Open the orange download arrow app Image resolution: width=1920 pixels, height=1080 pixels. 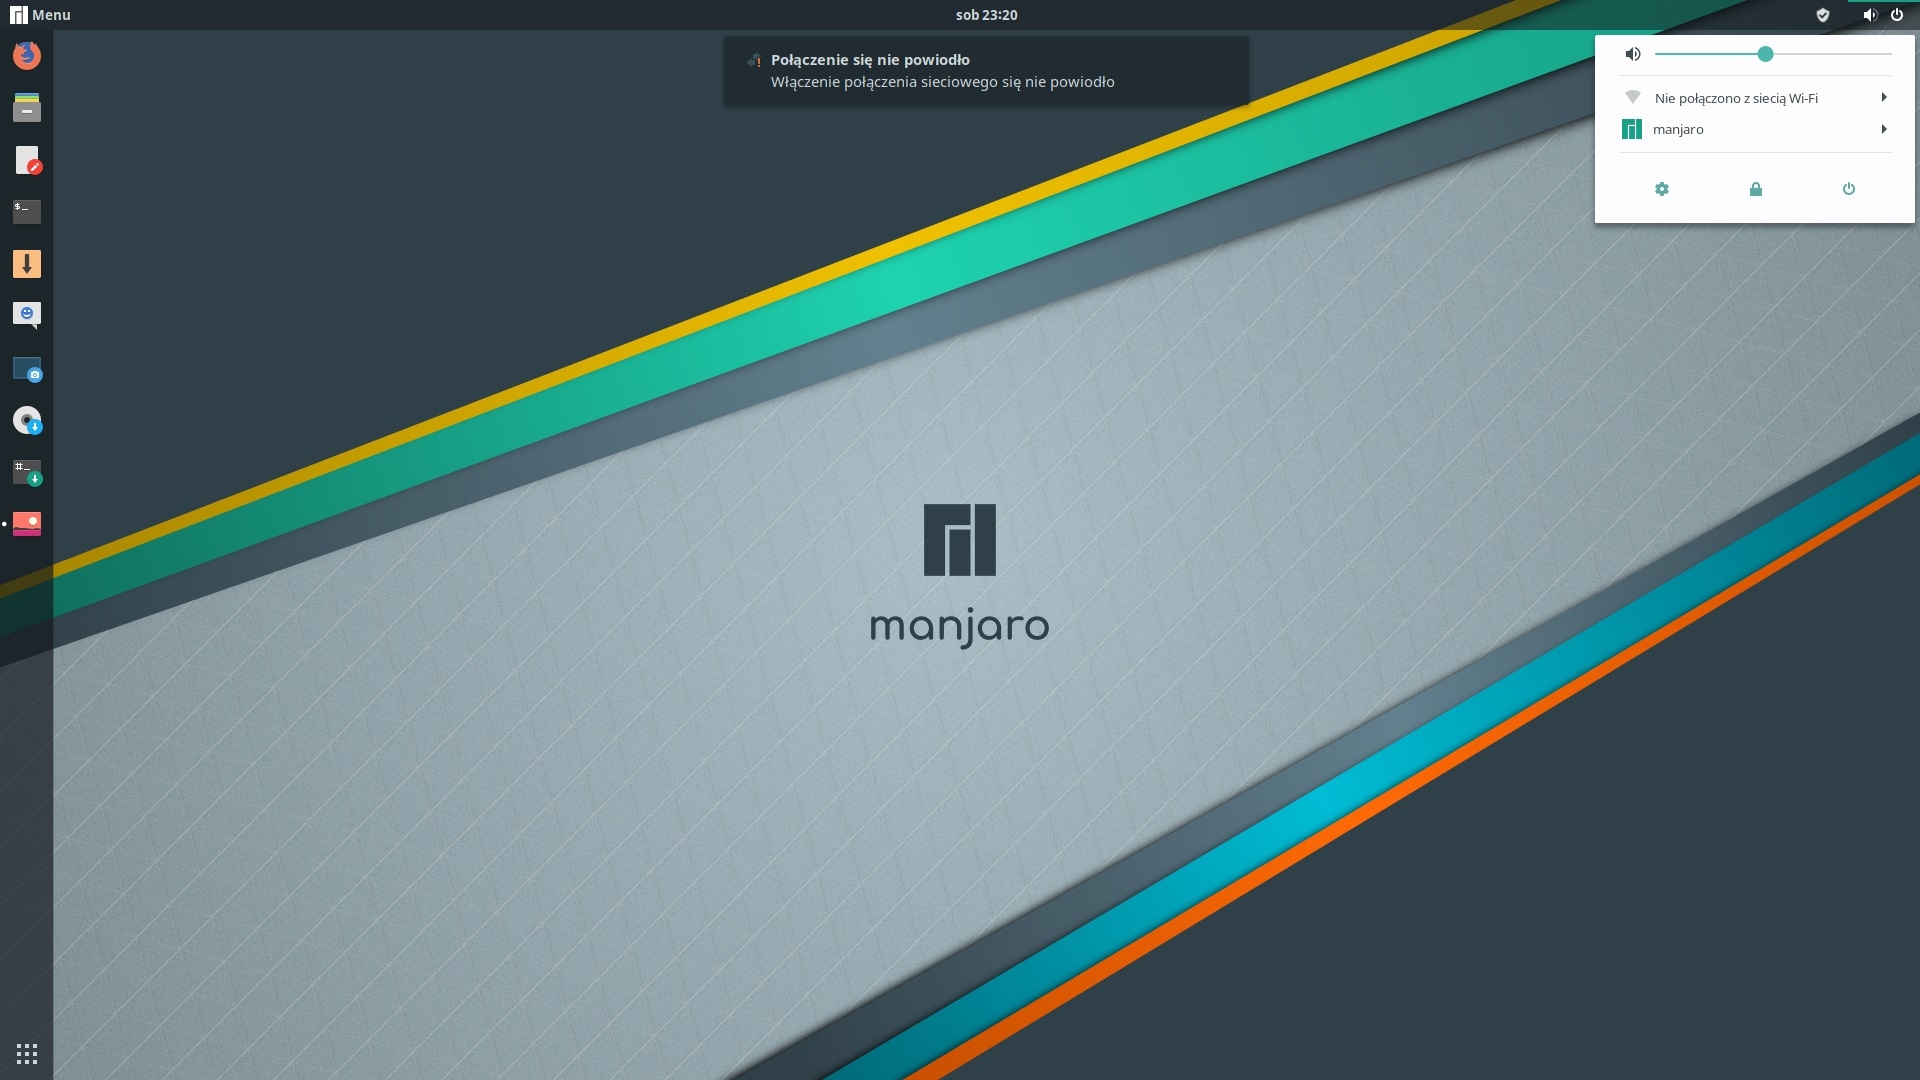click(x=27, y=264)
